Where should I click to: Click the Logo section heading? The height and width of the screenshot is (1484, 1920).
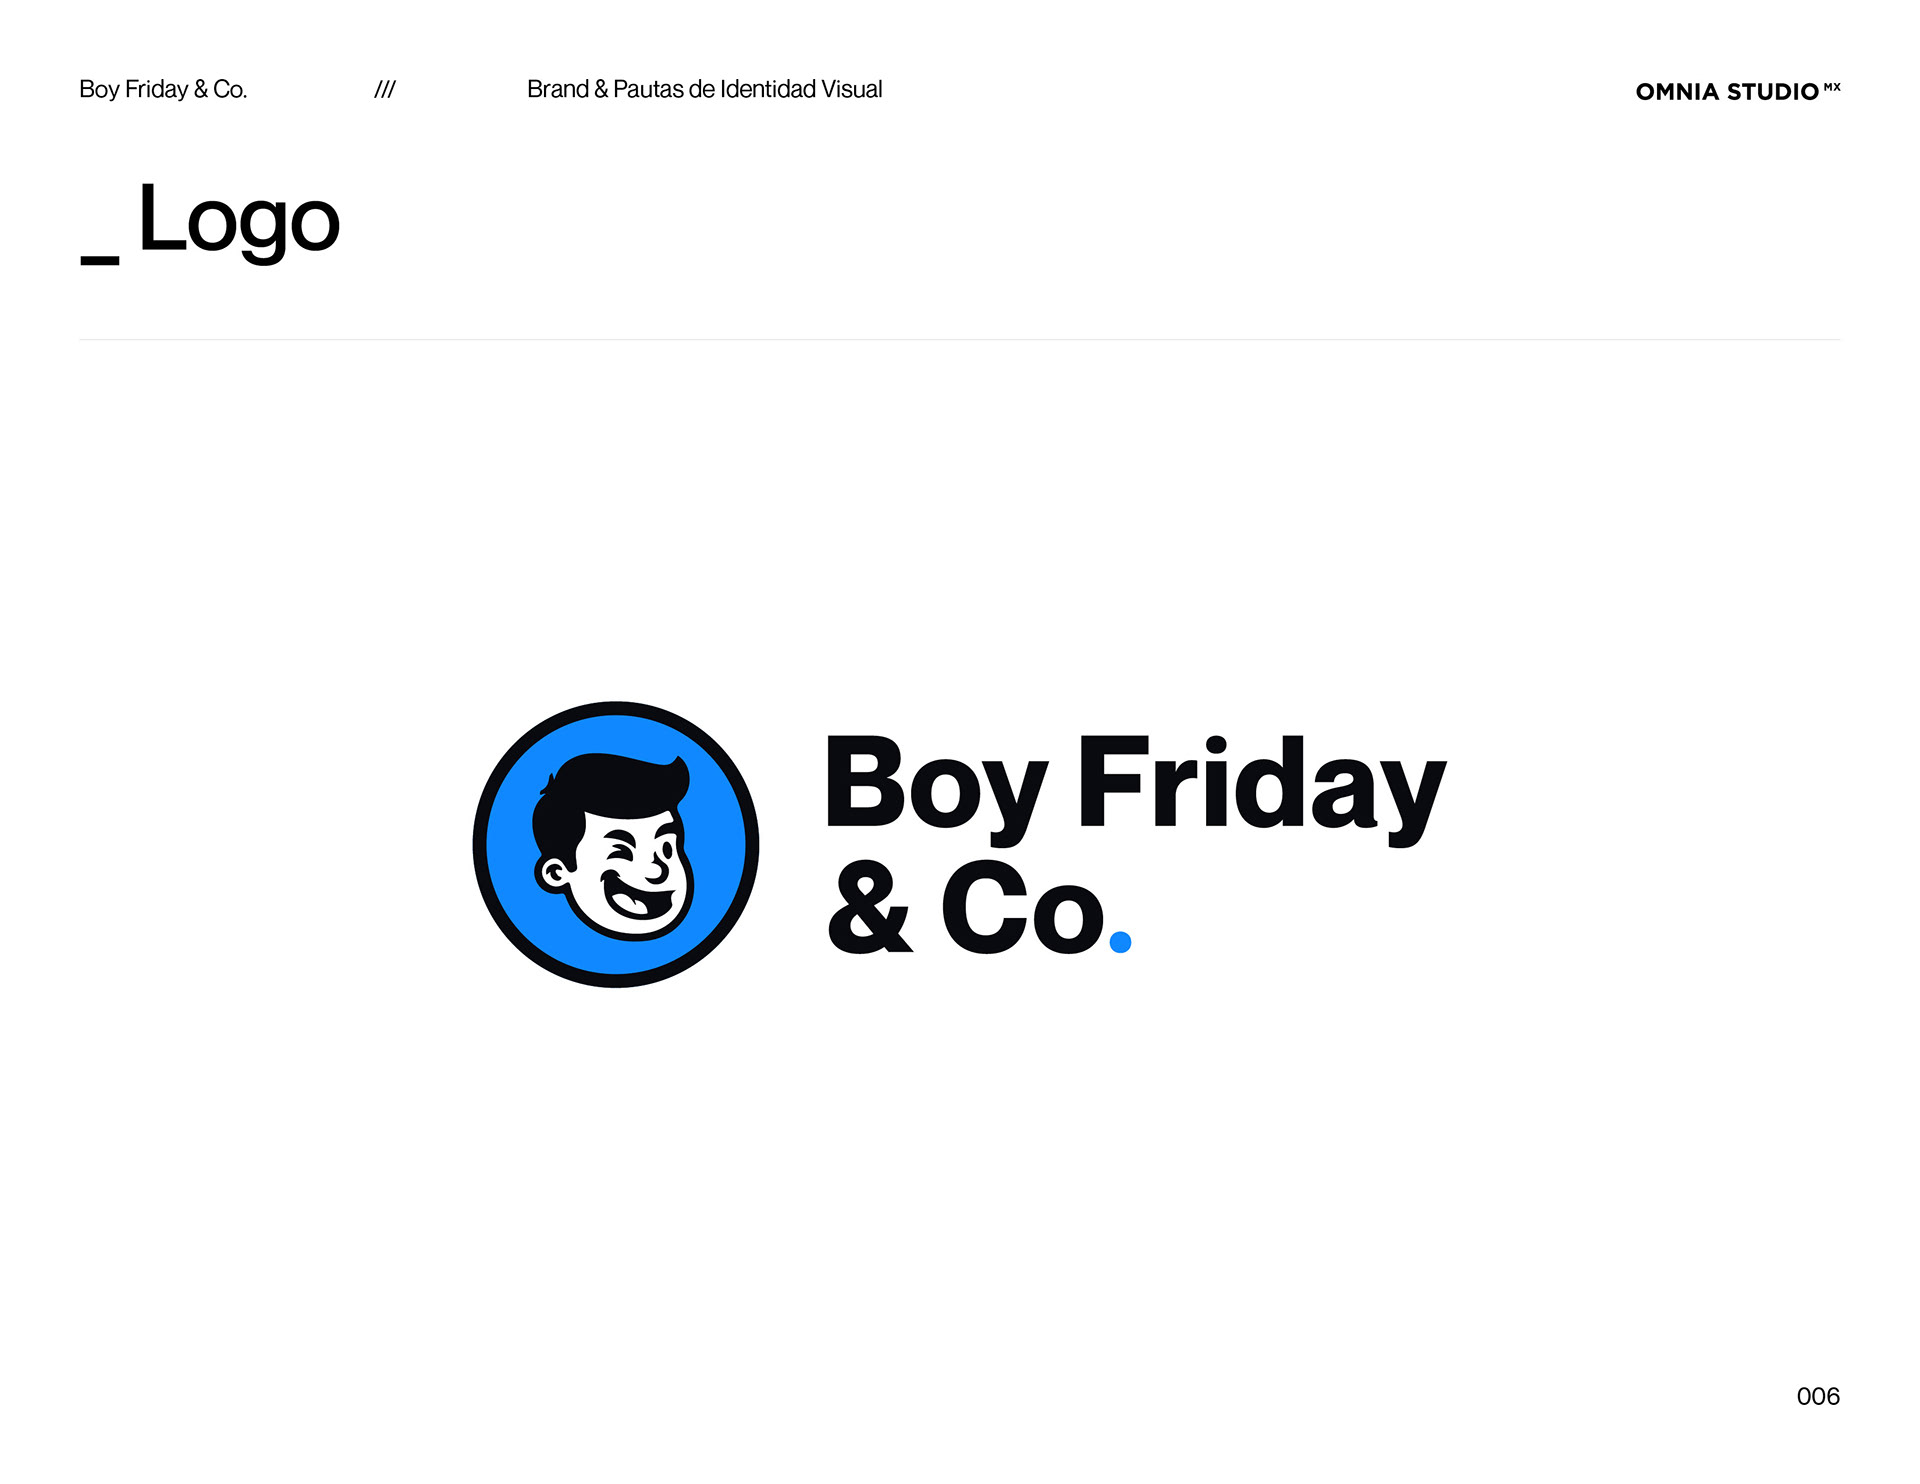point(239,220)
